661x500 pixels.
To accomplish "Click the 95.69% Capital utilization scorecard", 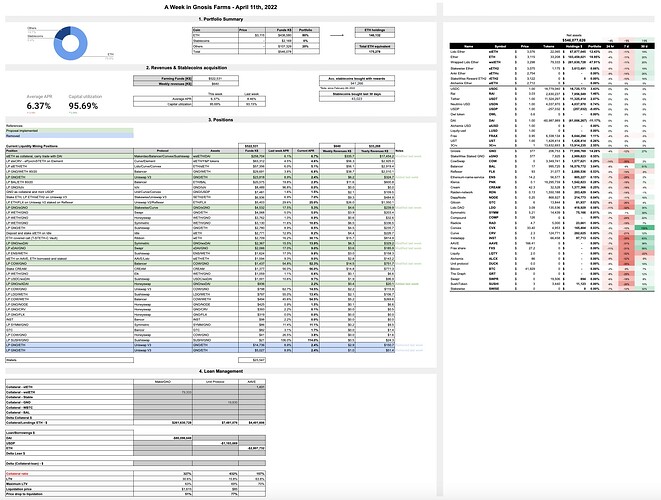I will point(83,106).
